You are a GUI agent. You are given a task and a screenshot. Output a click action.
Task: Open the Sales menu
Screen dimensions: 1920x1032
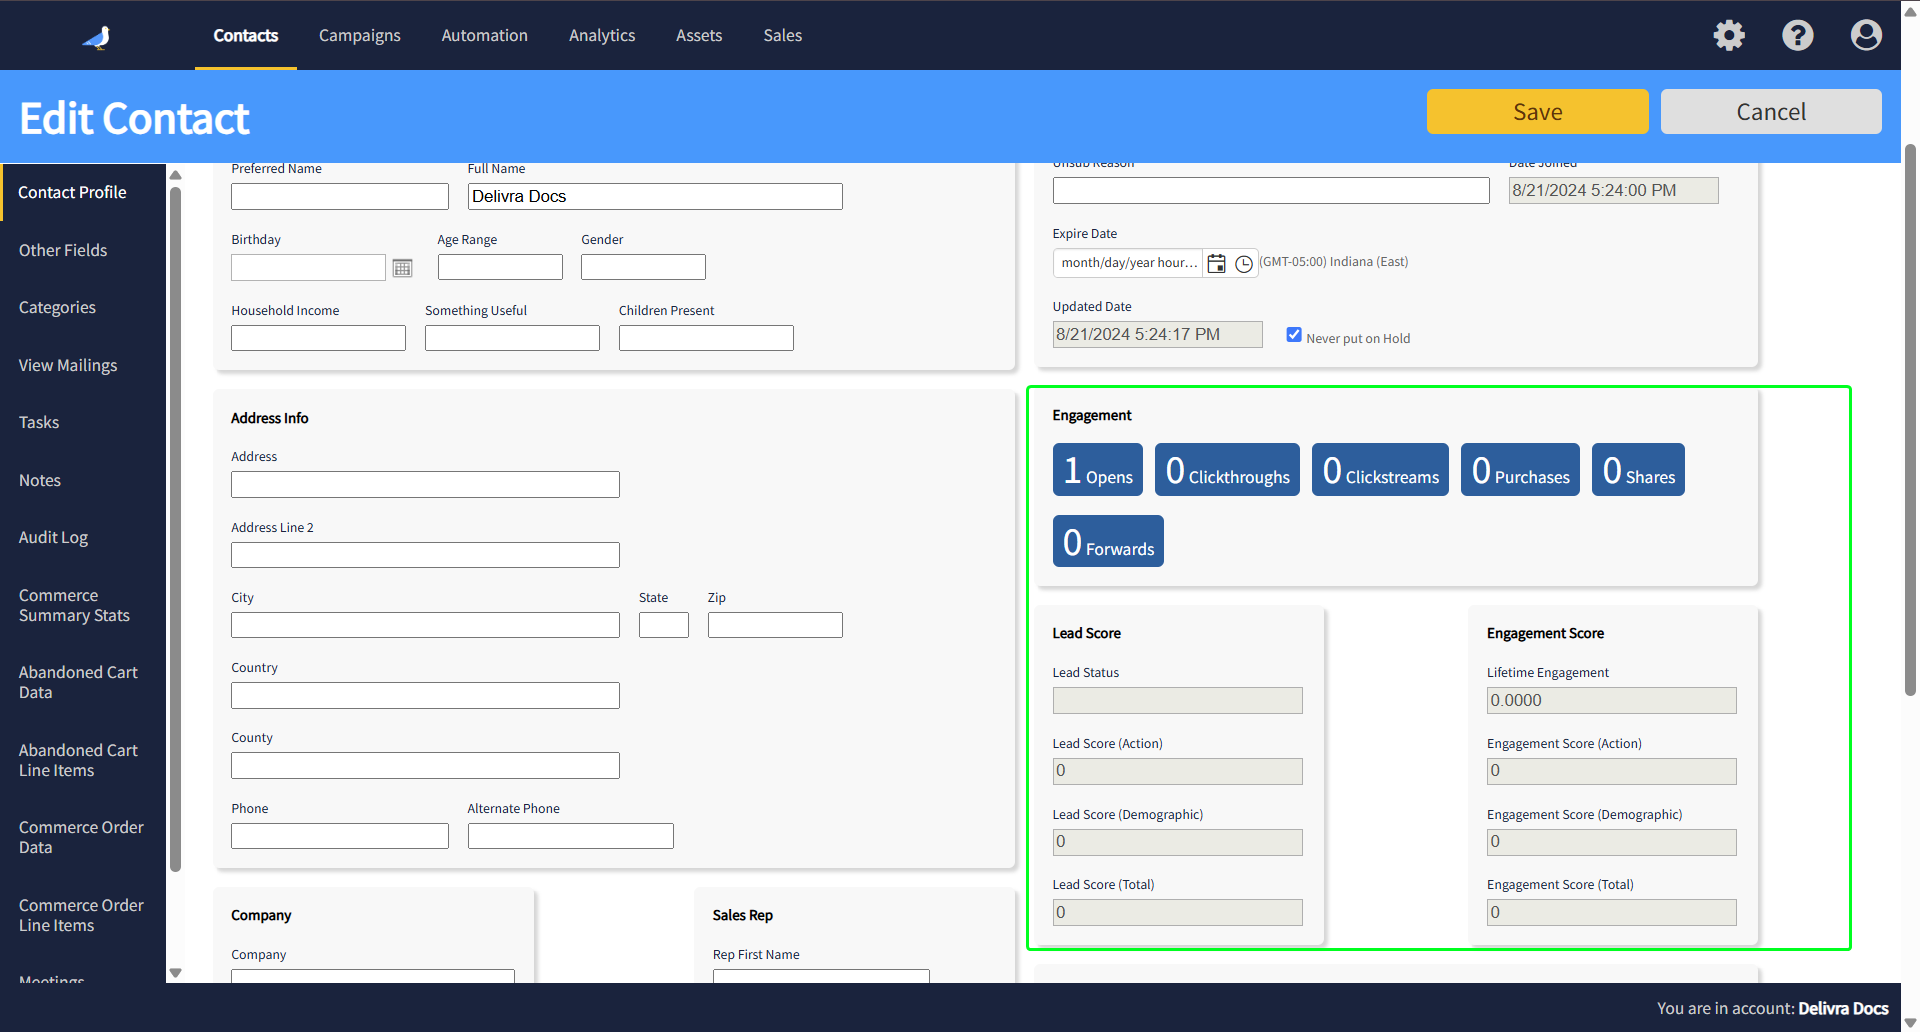tap(783, 35)
